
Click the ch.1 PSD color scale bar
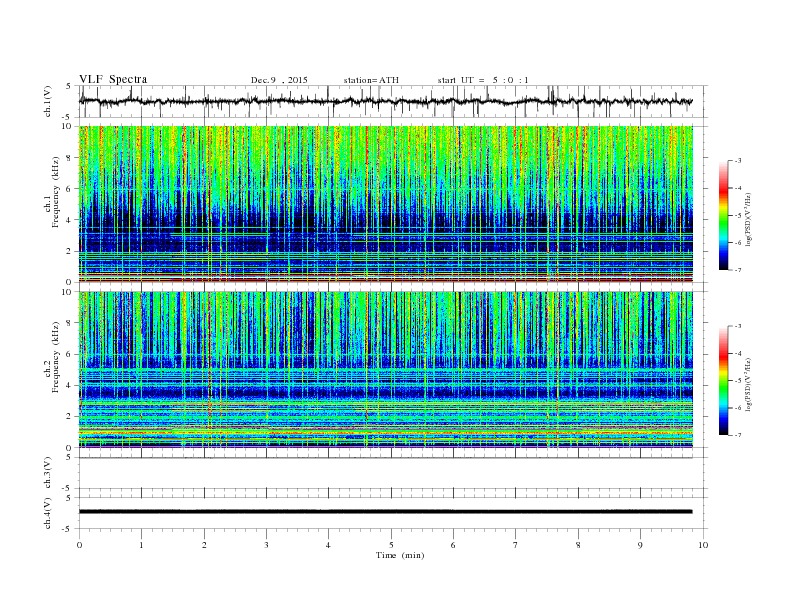(x=723, y=215)
